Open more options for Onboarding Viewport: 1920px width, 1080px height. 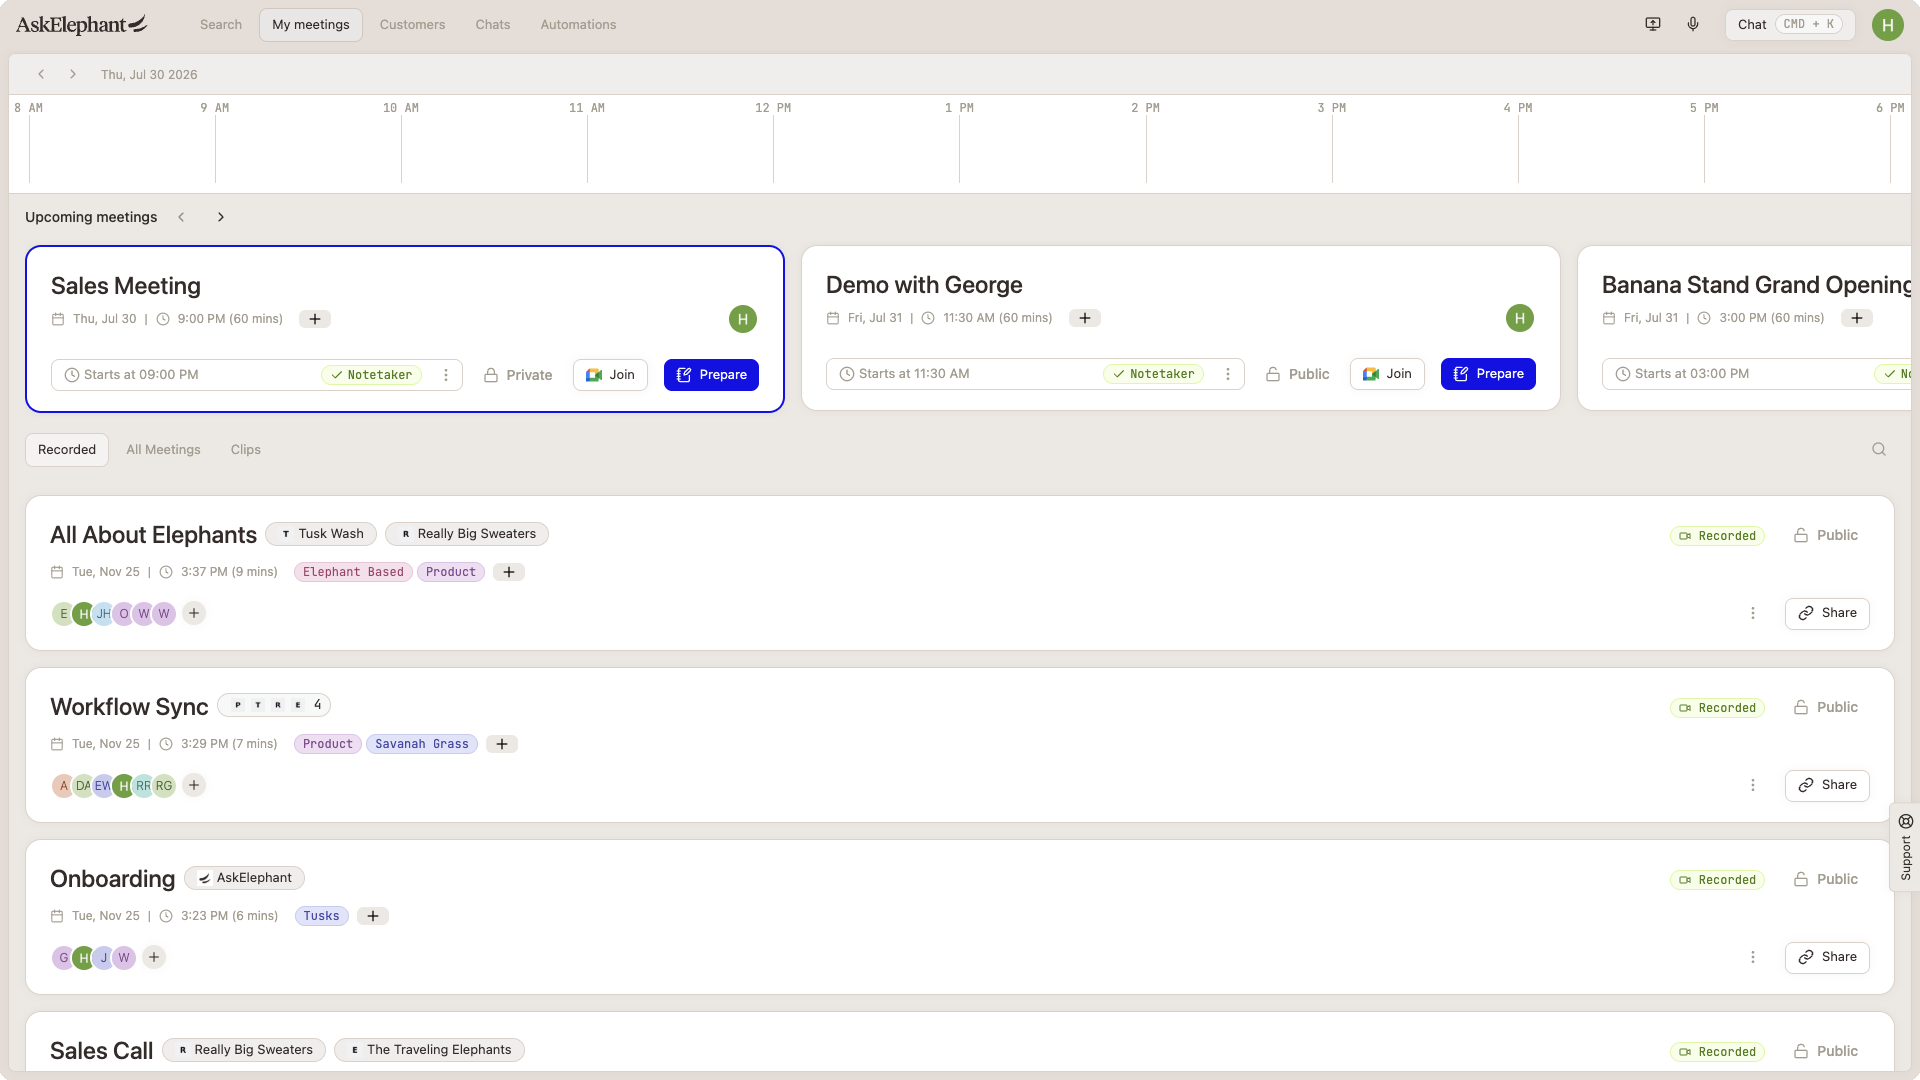click(x=1753, y=957)
